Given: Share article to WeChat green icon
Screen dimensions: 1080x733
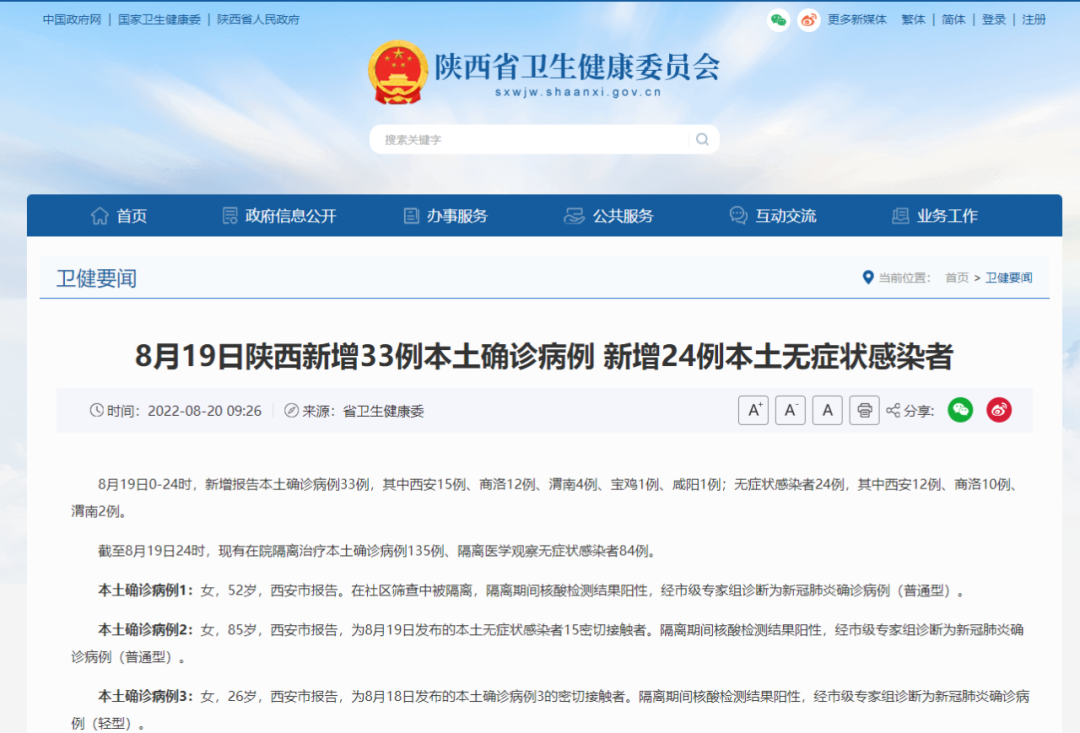Looking at the screenshot, I should tap(960, 410).
